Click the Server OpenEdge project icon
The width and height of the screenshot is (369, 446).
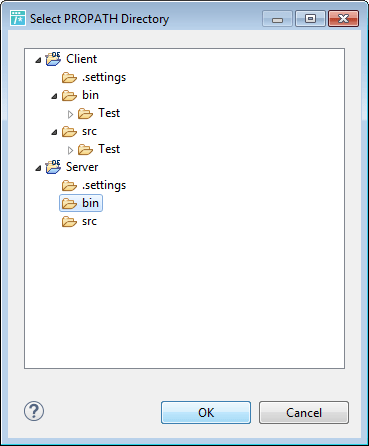tap(53, 167)
